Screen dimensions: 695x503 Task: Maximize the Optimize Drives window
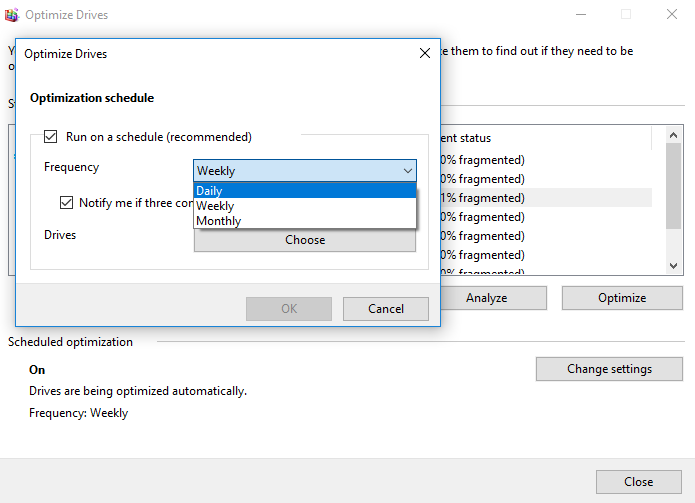626,15
